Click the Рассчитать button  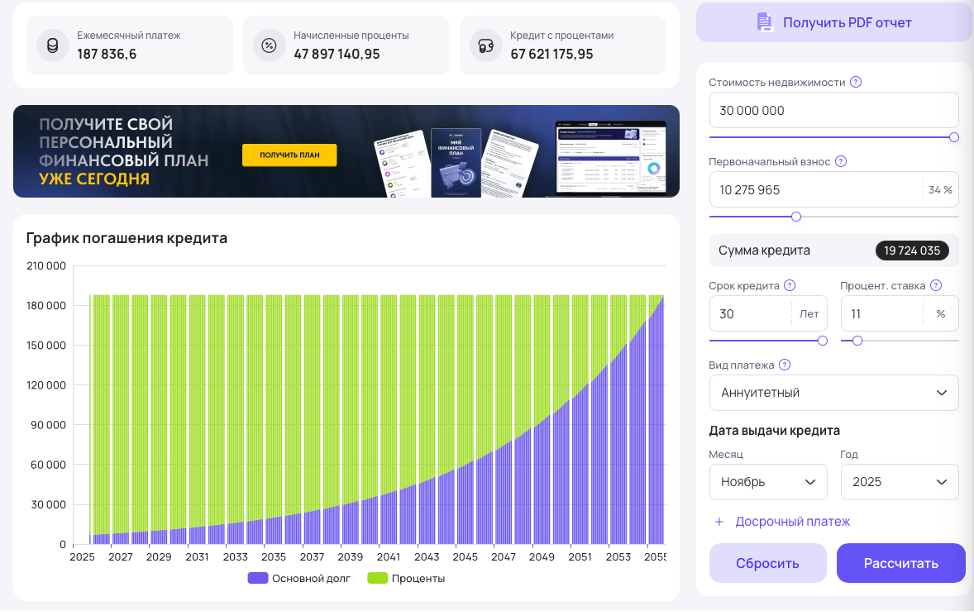(901, 564)
